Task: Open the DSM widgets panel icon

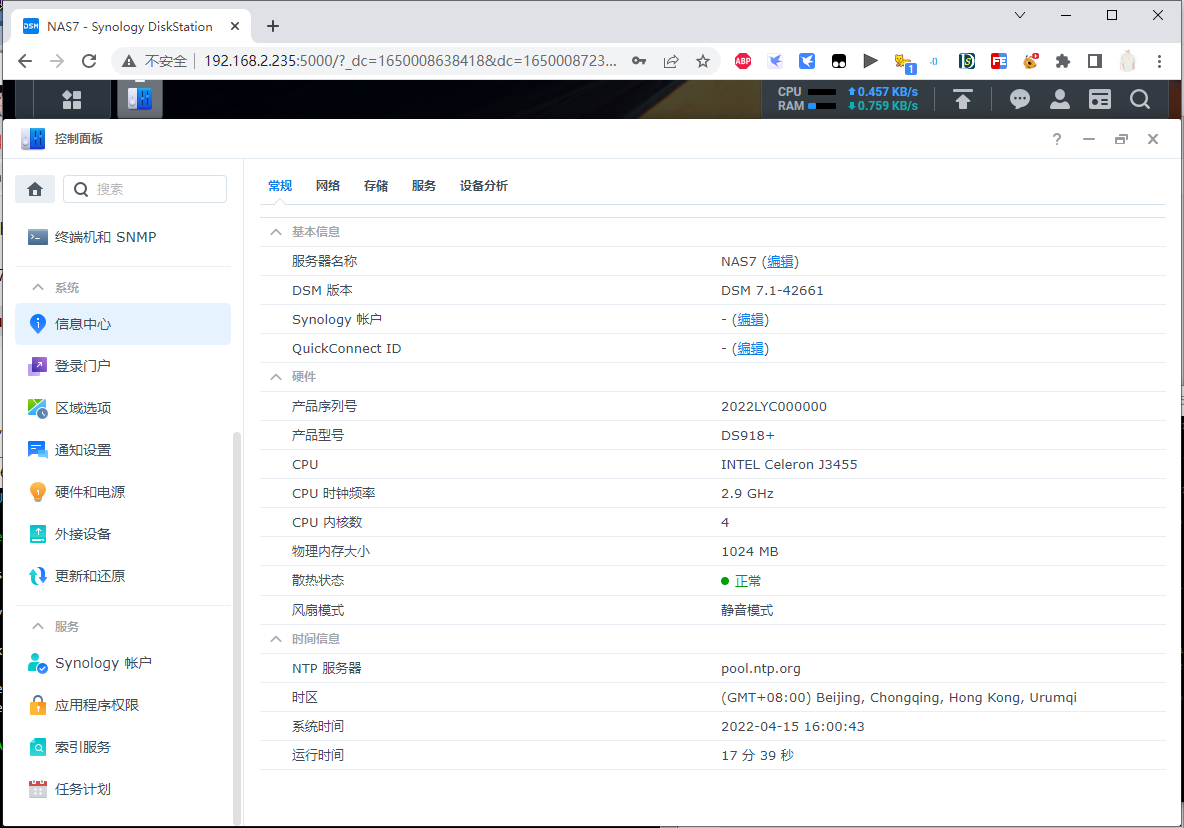Action: (1099, 100)
